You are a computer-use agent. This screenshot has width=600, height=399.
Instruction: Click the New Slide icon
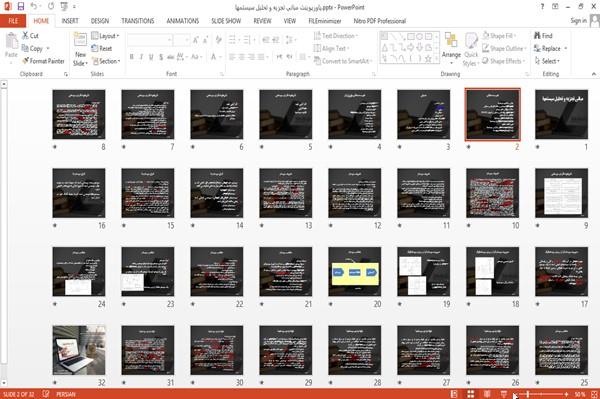click(80, 40)
